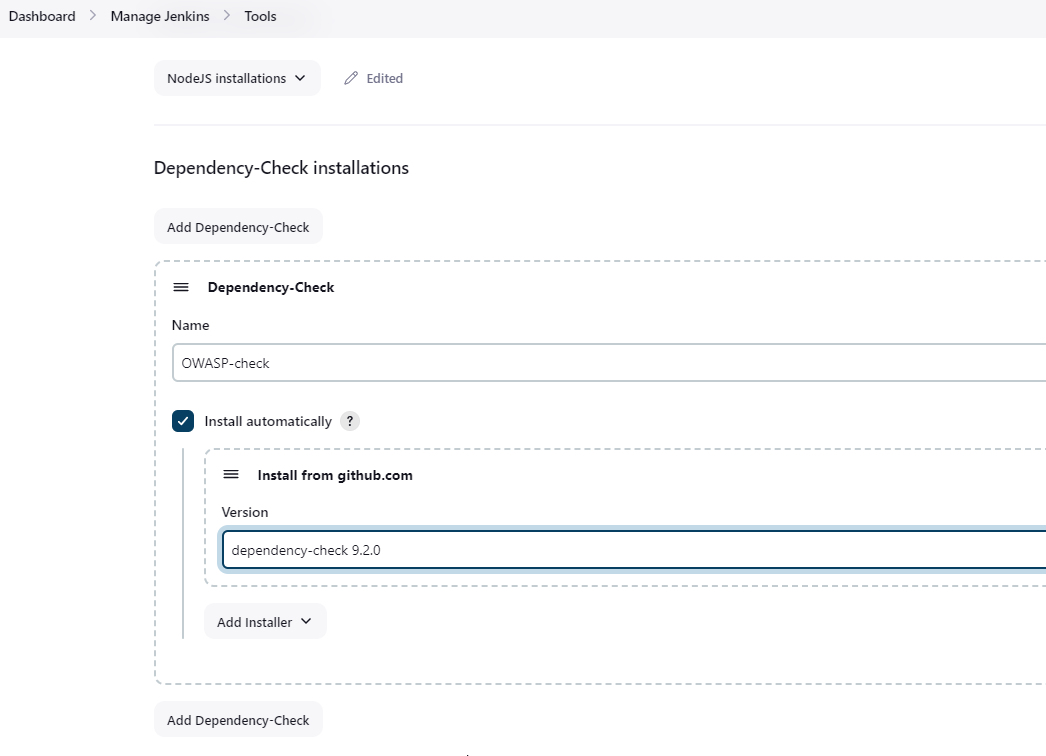Click the chevron in Add Installer
The image size is (1046, 756).
click(x=306, y=621)
